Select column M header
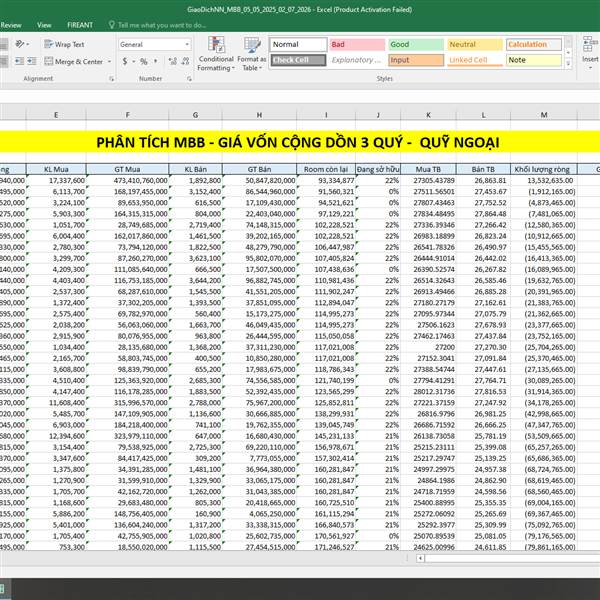This screenshot has height=600, width=600. click(544, 115)
